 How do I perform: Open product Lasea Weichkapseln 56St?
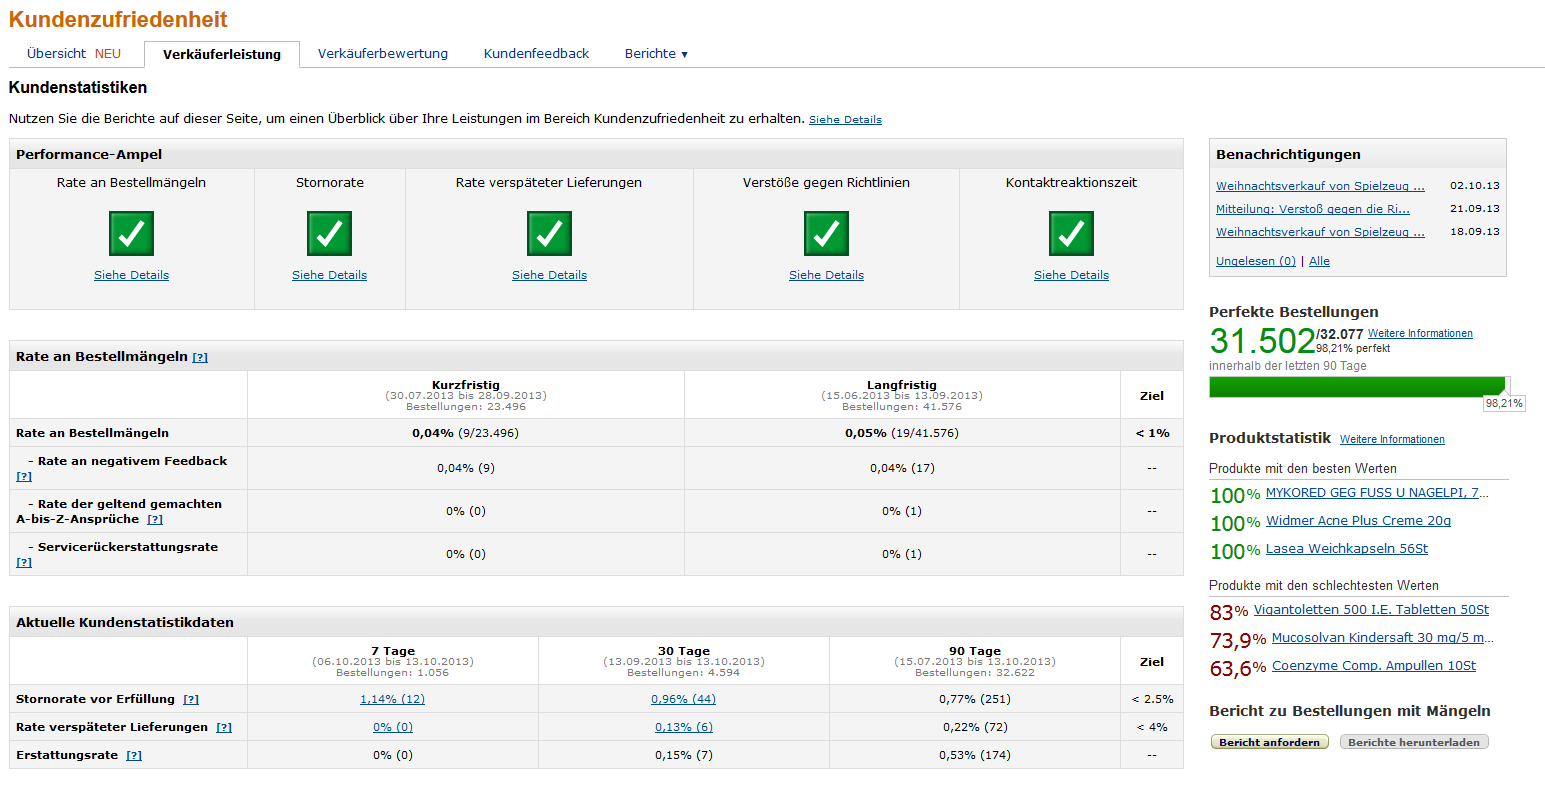coord(1347,549)
